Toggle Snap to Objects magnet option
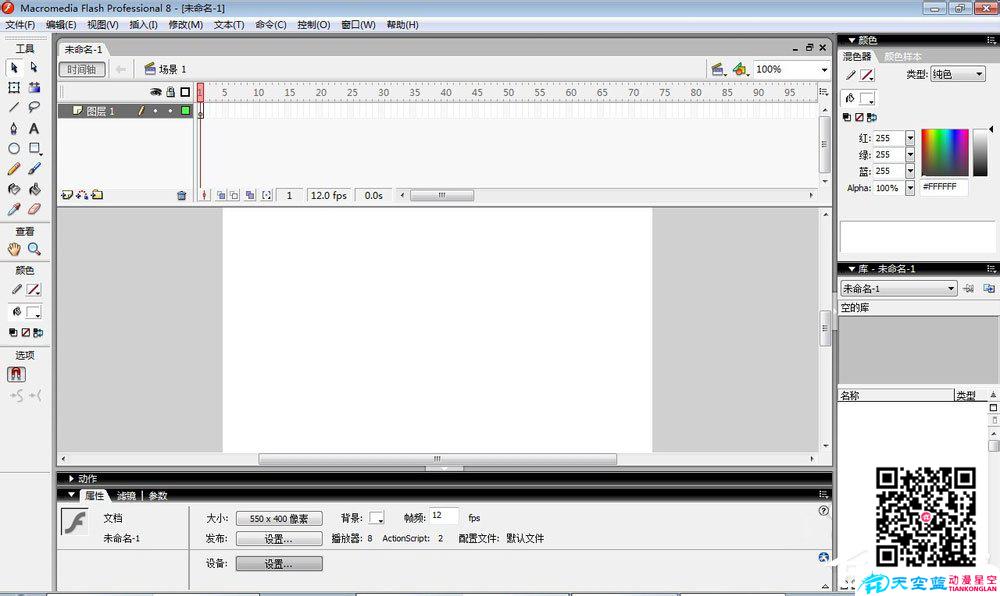This screenshot has width=1000, height=596. coord(17,374)
